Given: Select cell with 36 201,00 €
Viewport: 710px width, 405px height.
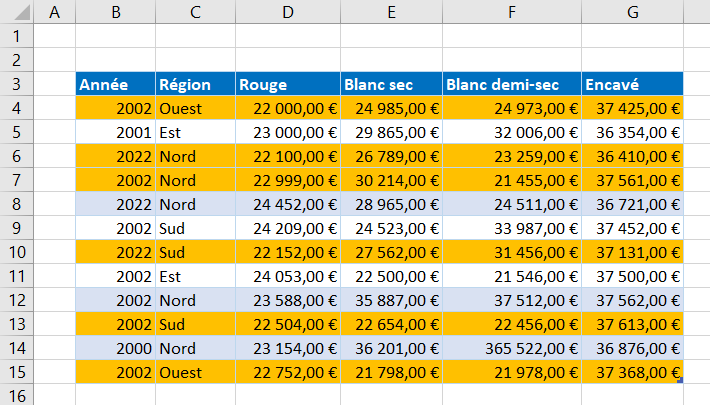Looking at the screenshot, I should (391, 348).
